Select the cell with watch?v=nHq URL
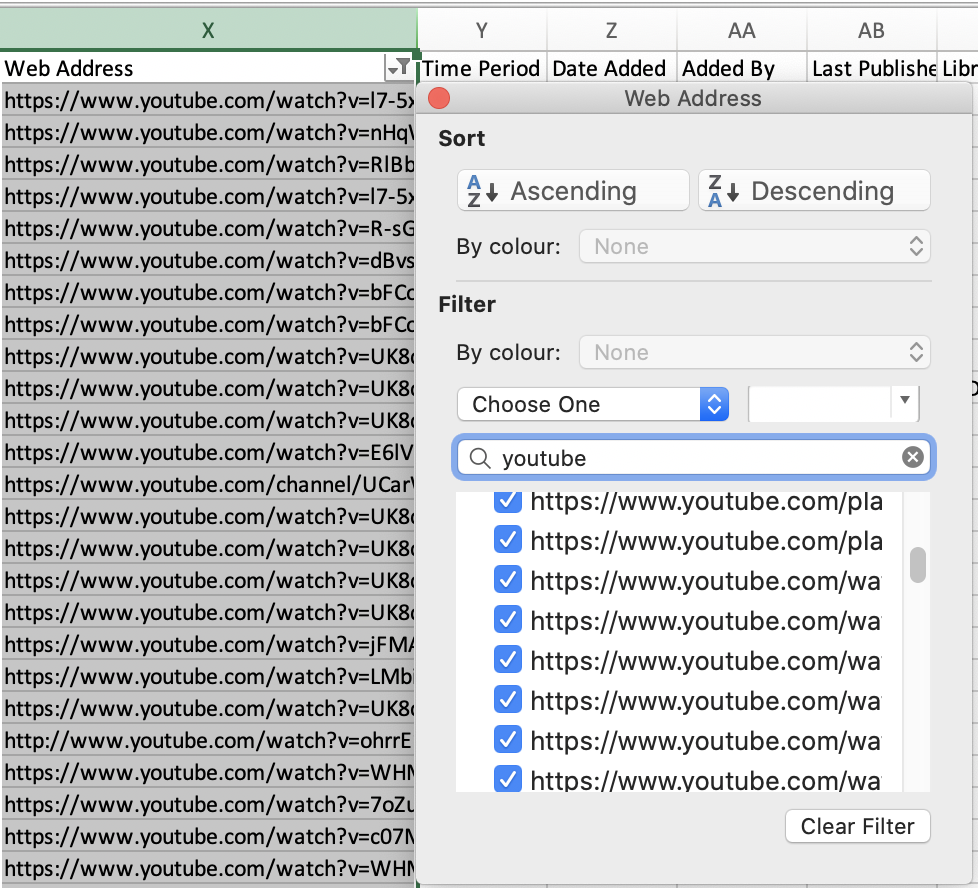 [208, 132]
